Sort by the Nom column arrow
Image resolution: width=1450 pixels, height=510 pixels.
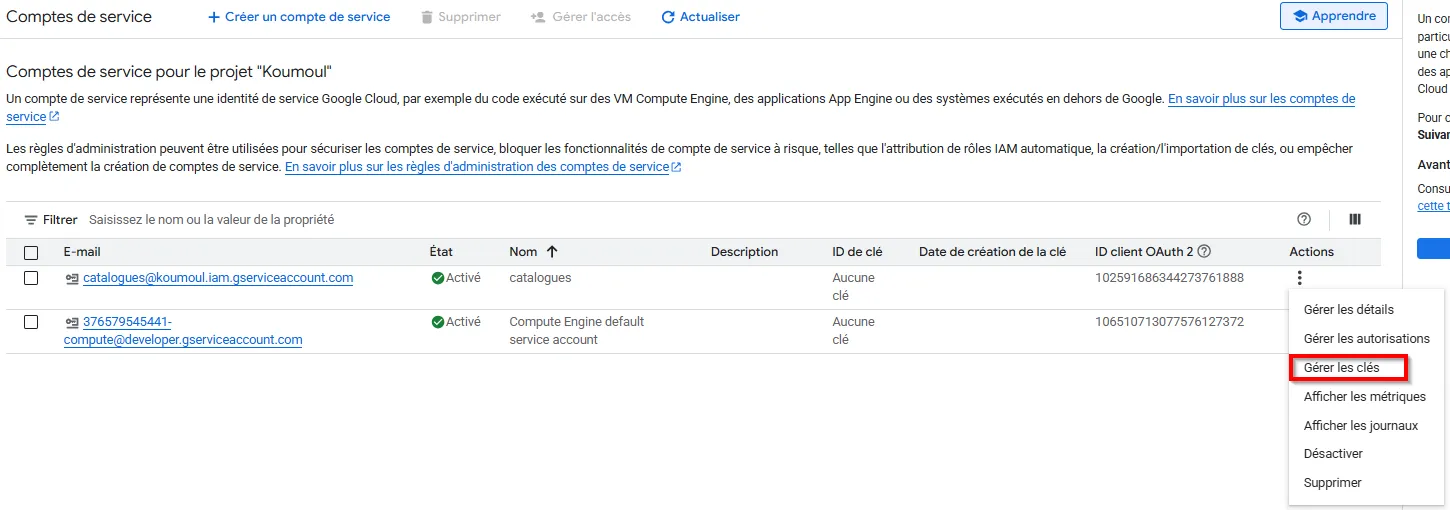coord(552,252)
